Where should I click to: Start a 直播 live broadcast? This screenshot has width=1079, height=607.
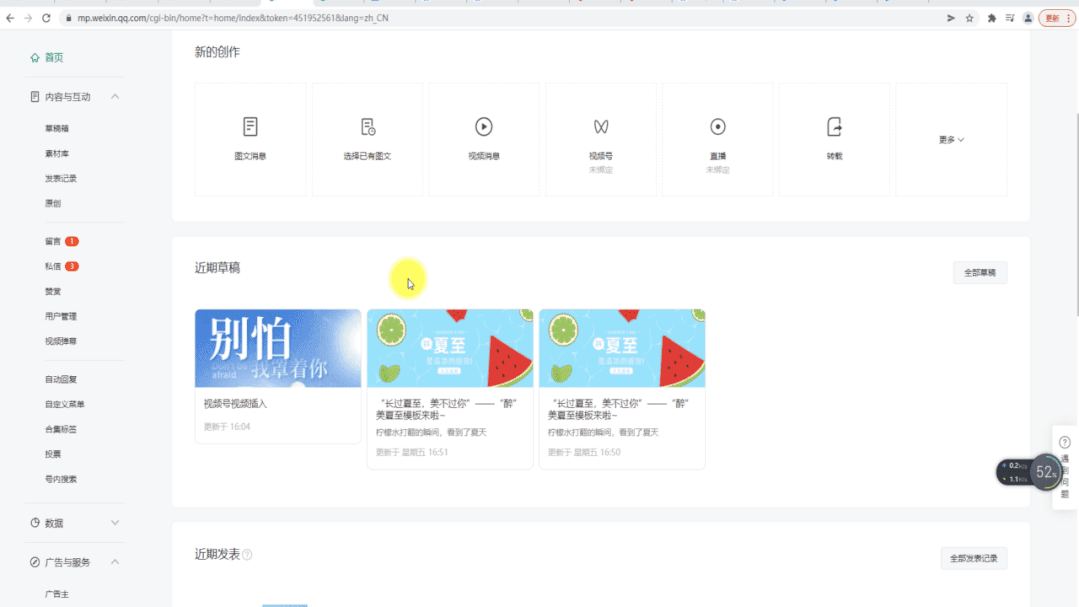[718, 140]
